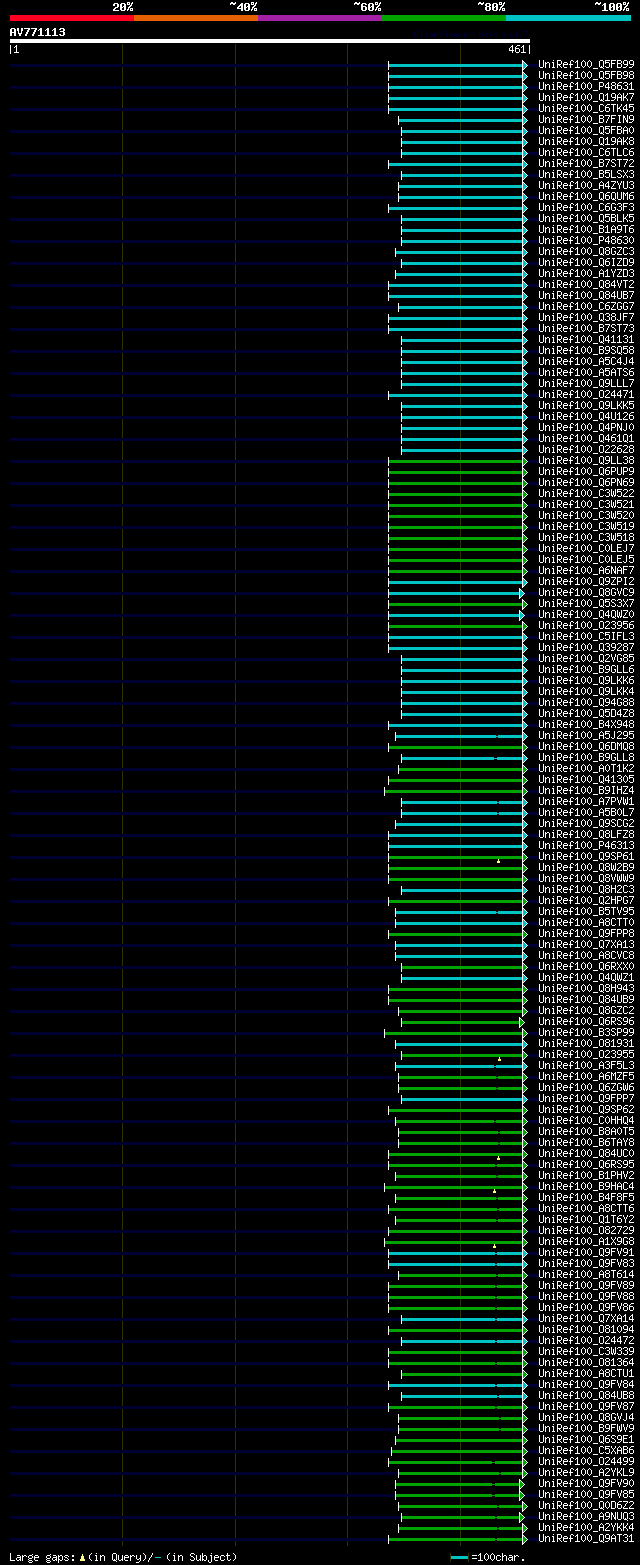Pick the UniRef100_C0LEJ7 label

[x=585, y=549]
